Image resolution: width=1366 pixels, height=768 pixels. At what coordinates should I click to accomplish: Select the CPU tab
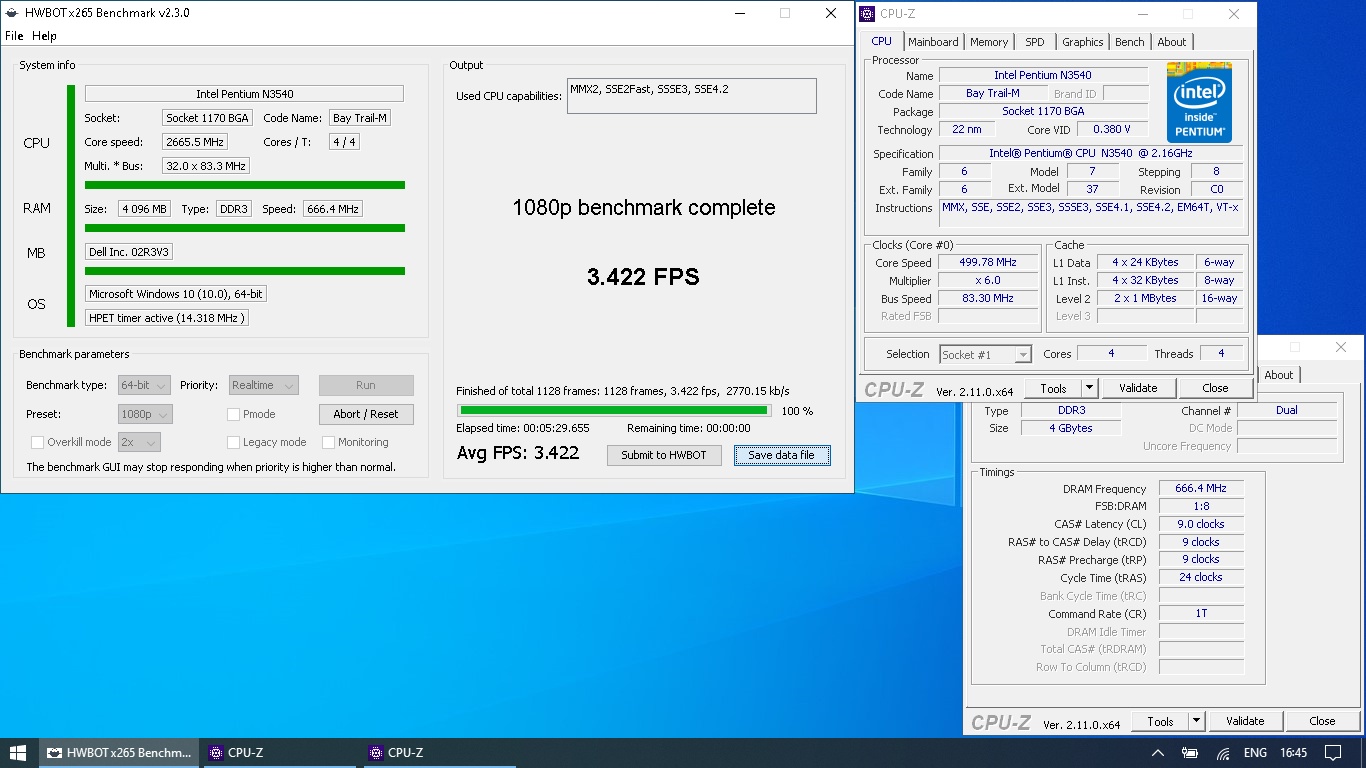(881, 41)
